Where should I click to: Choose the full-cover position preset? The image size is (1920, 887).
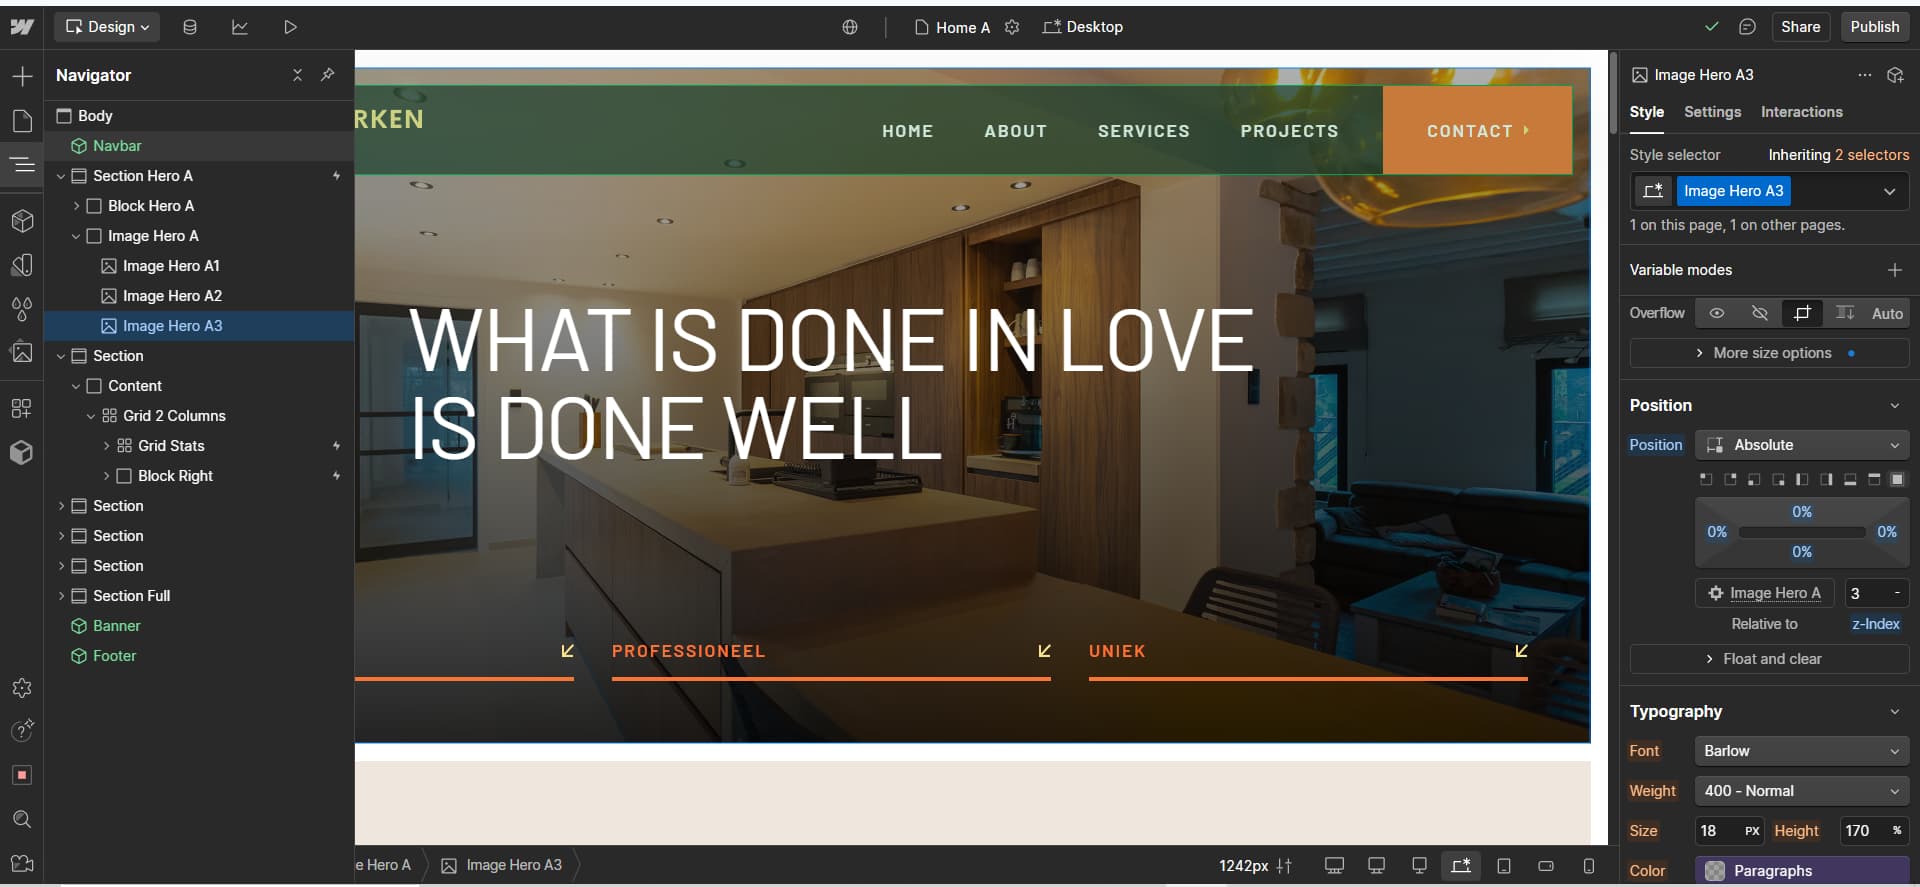[1897, 479]
